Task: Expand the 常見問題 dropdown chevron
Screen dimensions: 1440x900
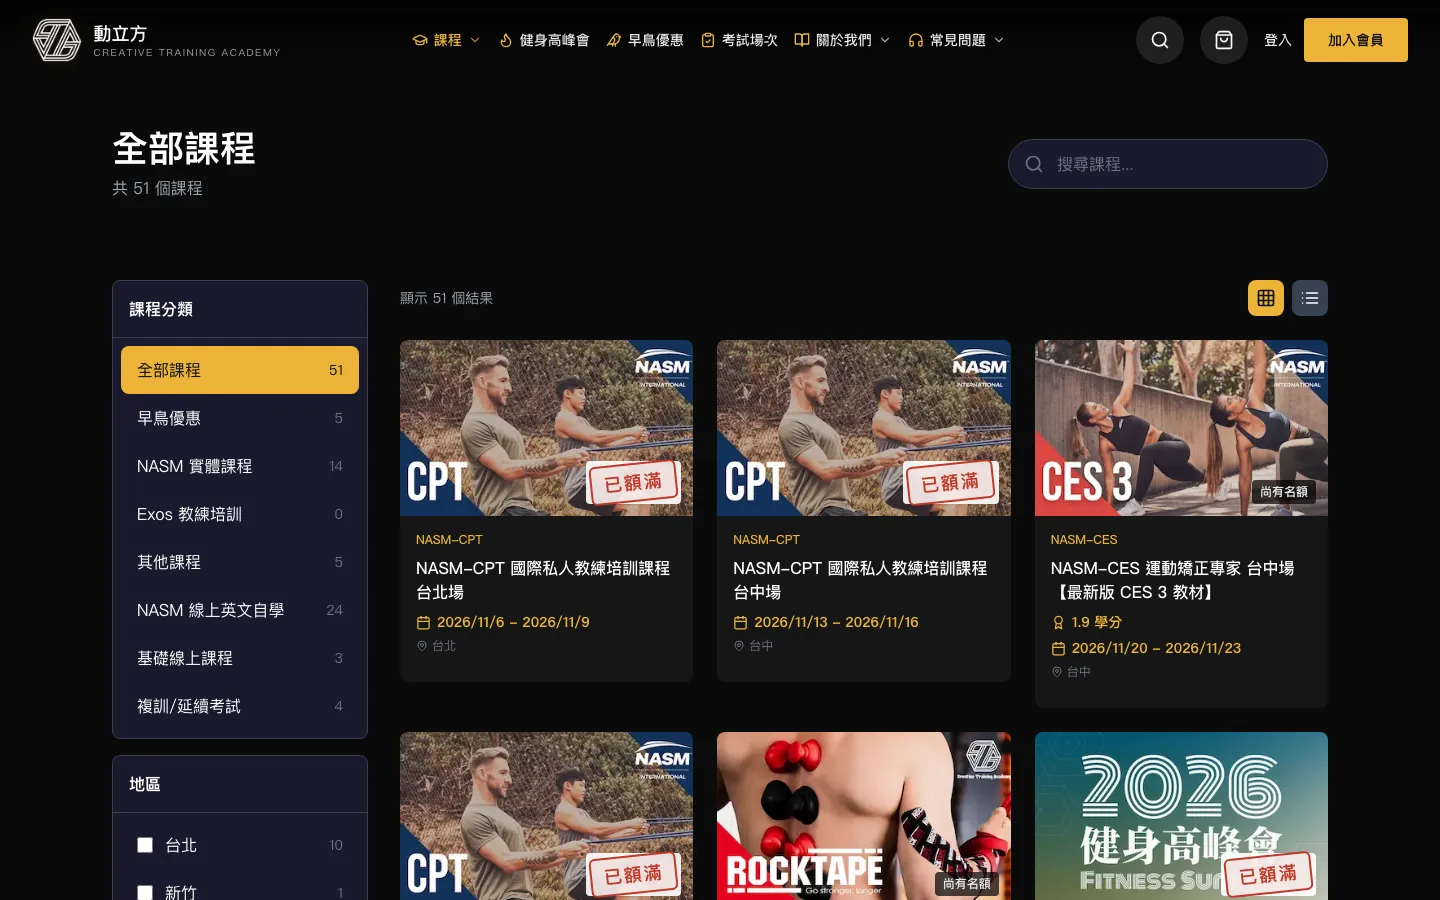Action: click(999, 40)
